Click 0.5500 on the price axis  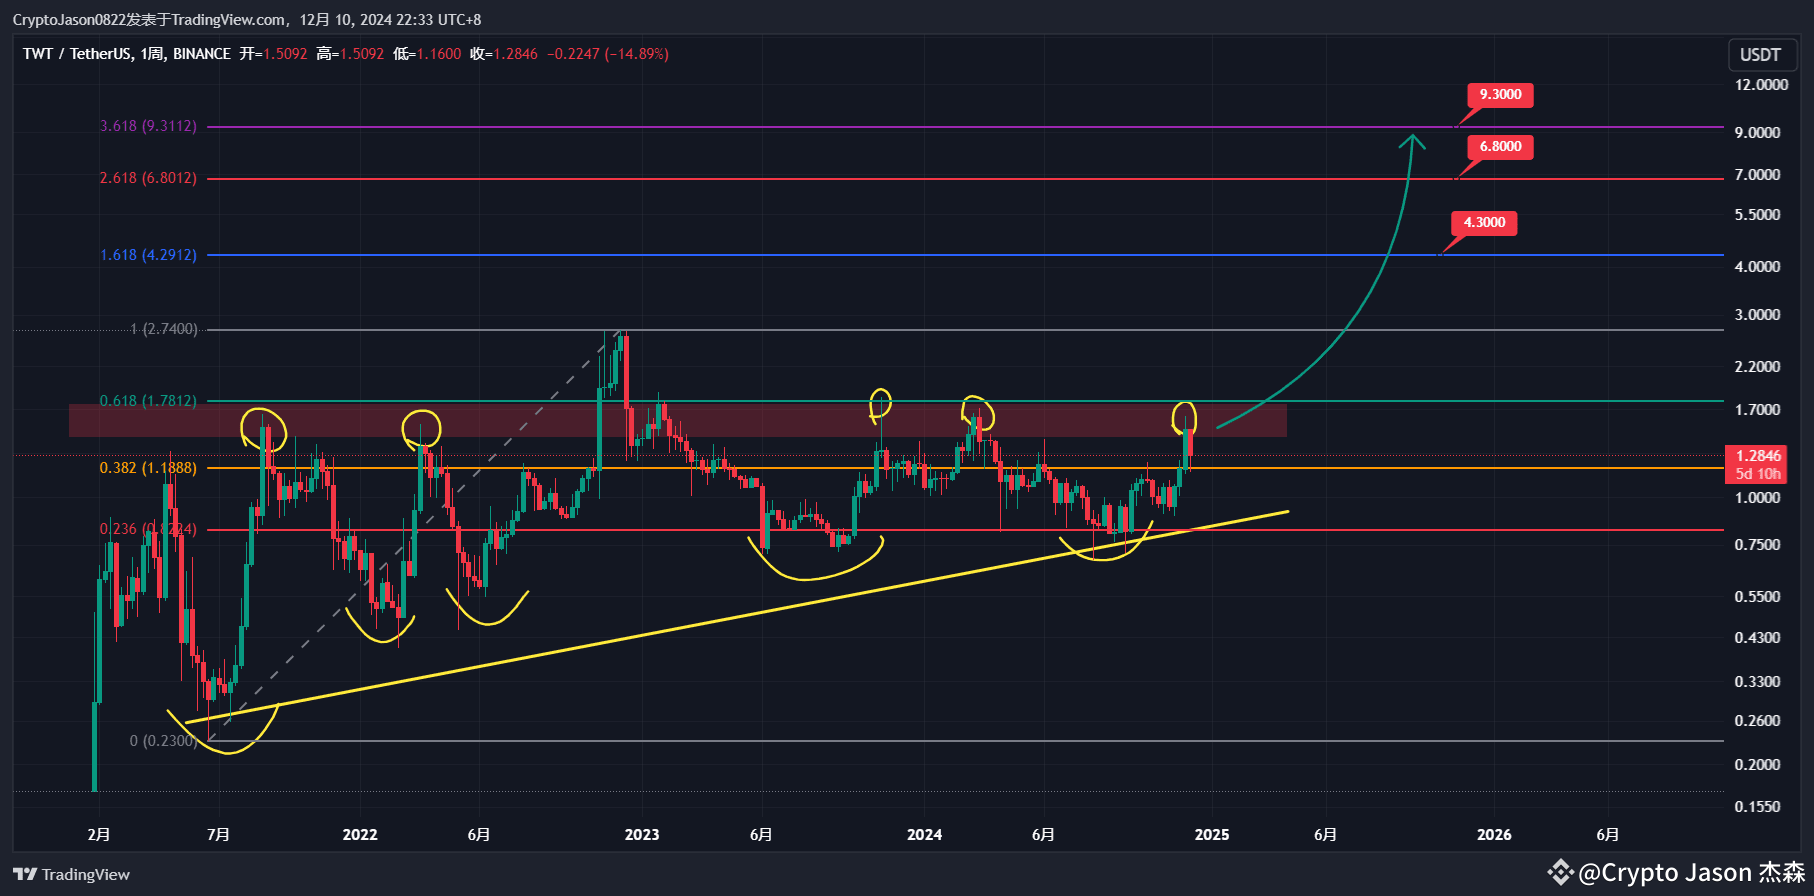pyautogui.click(x=1757, y=597)
